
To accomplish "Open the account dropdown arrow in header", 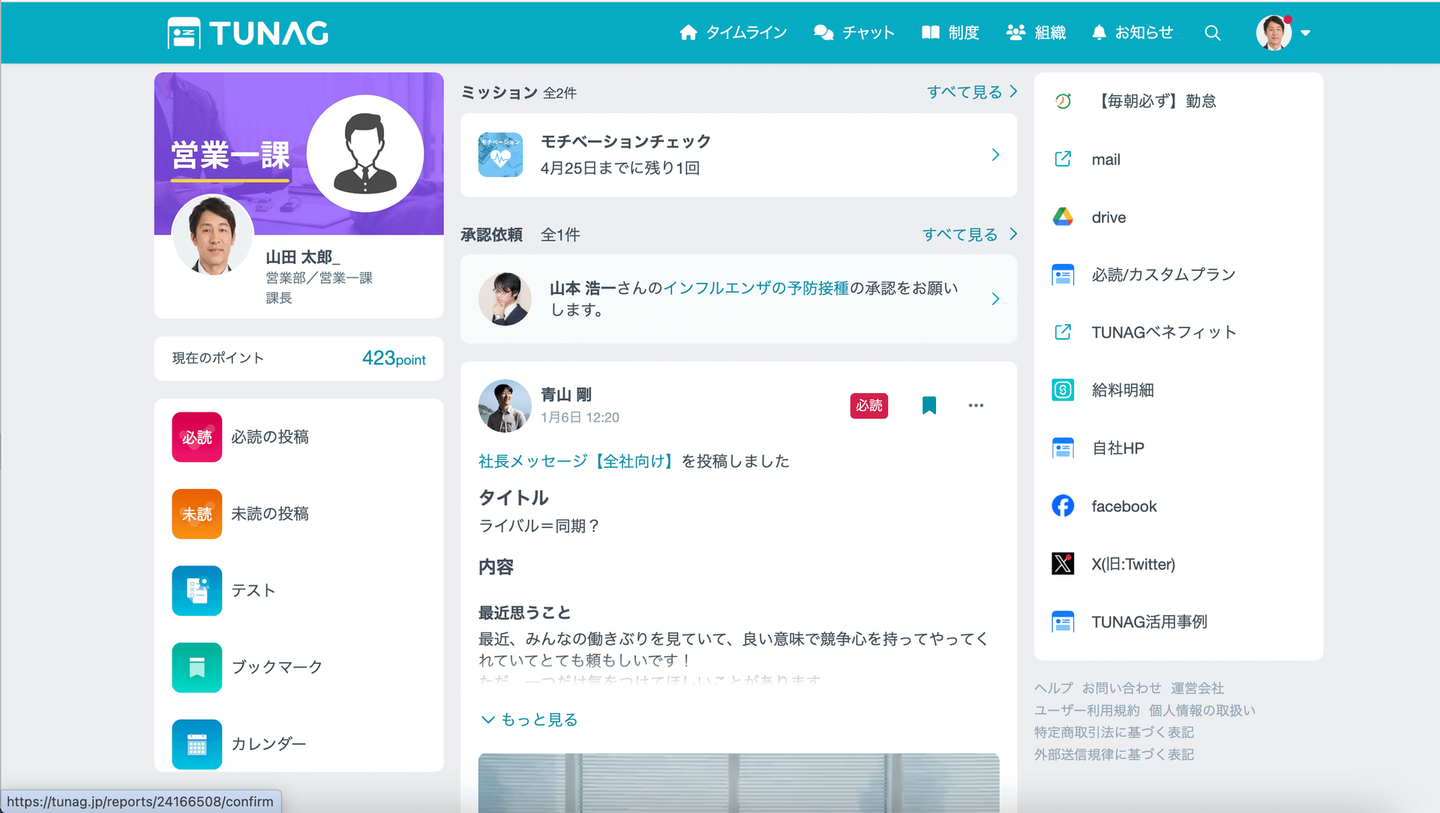I will pyautogui.click(x=1305, y=33).
